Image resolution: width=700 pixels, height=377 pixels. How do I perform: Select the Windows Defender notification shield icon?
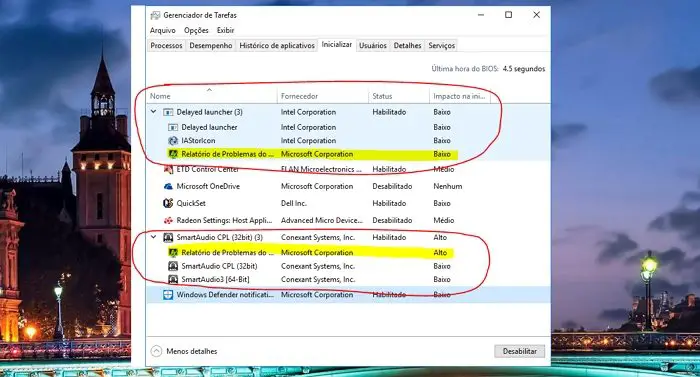click(x=168, y=295)
